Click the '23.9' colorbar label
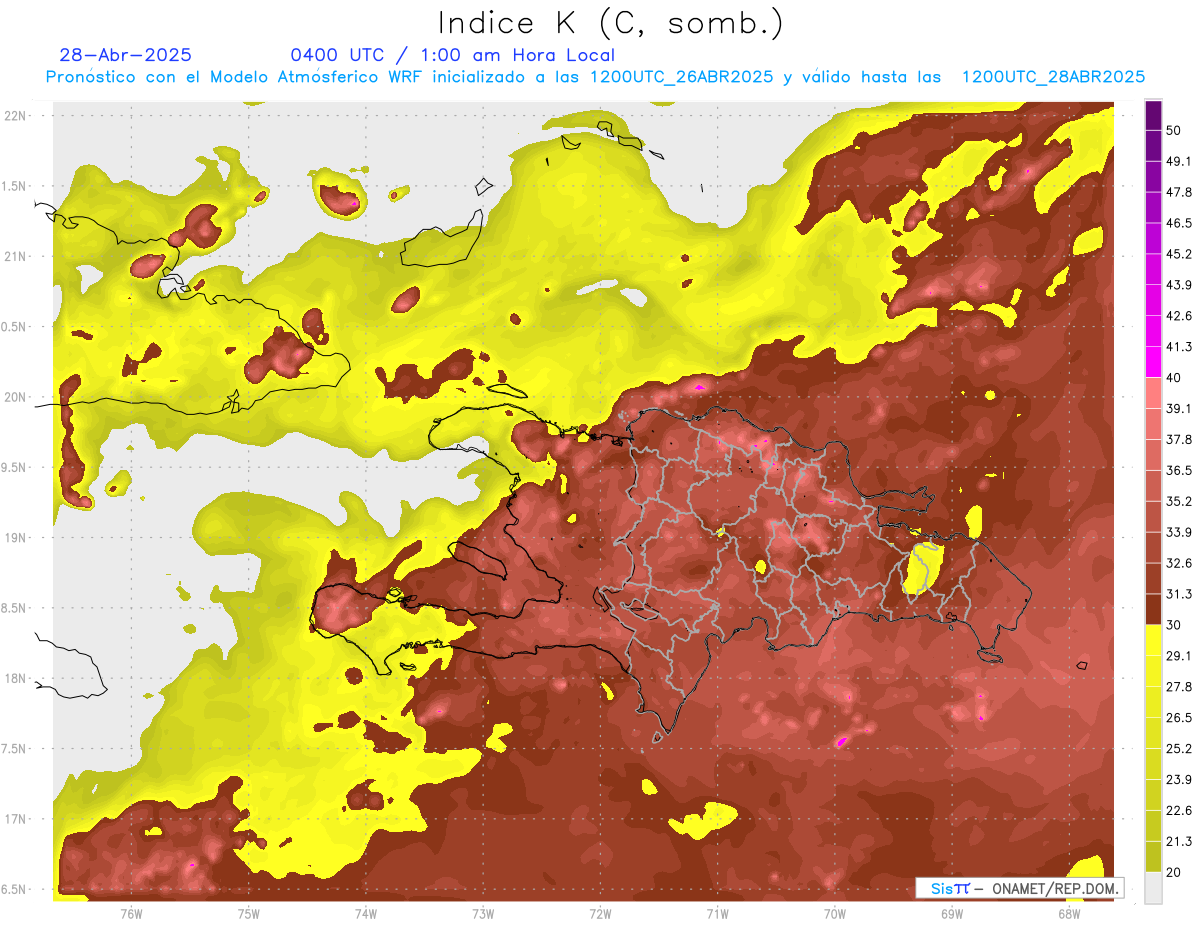 tap(1179, 780)
